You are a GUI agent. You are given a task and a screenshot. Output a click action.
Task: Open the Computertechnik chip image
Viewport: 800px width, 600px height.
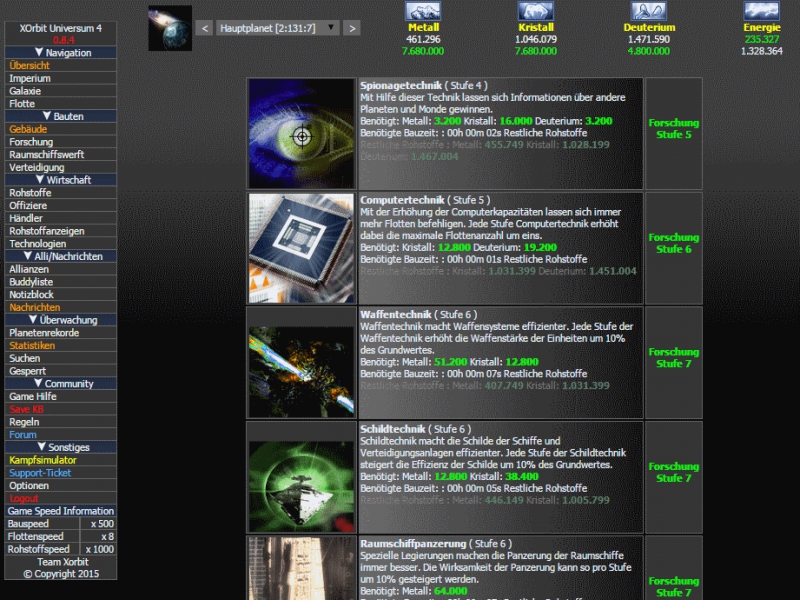302,248
